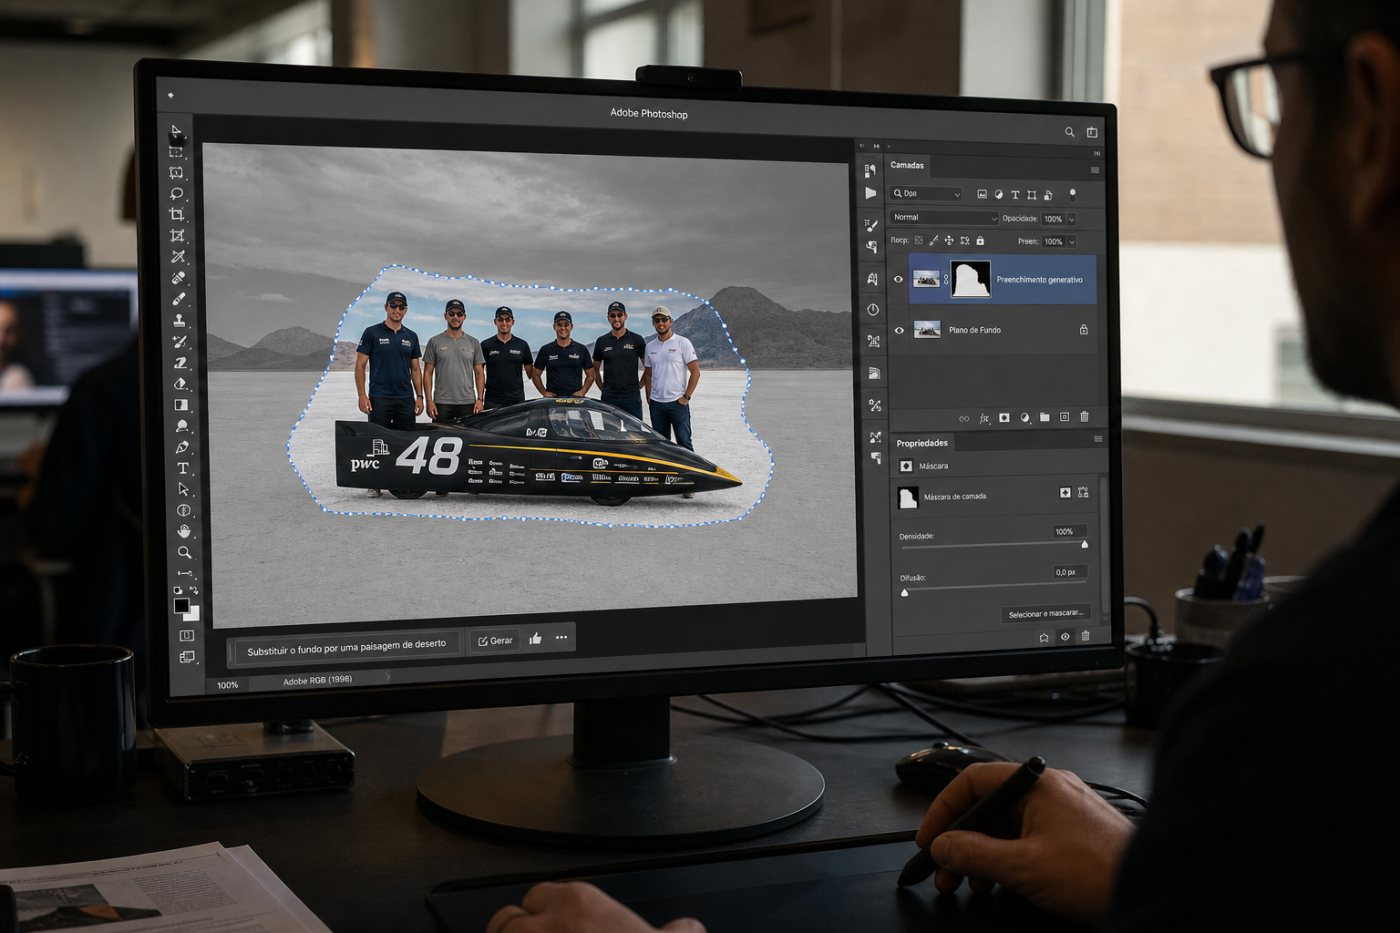Click the Change Screen Mode icon
The image size is (1400, 933).
coord(187,657)
